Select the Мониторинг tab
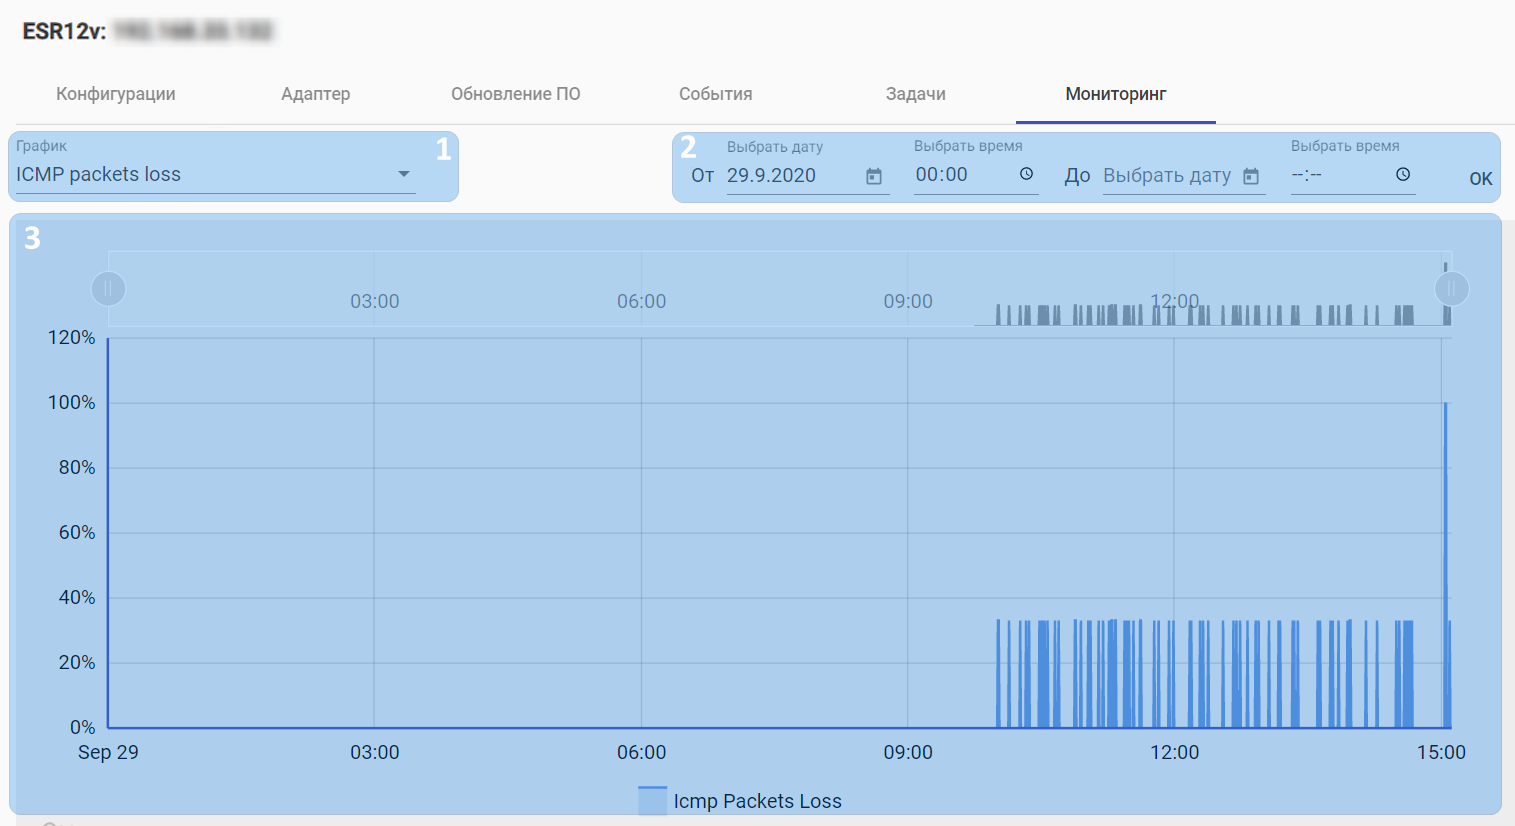Screen dimensions: 1515x826 [1116, 94]
